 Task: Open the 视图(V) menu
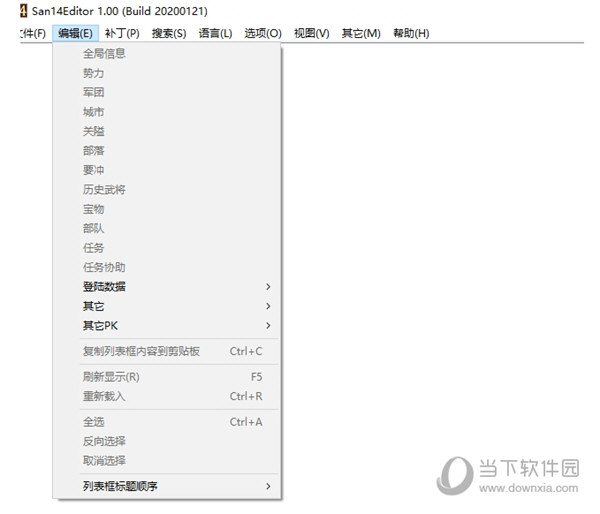(x=312, y=33)
